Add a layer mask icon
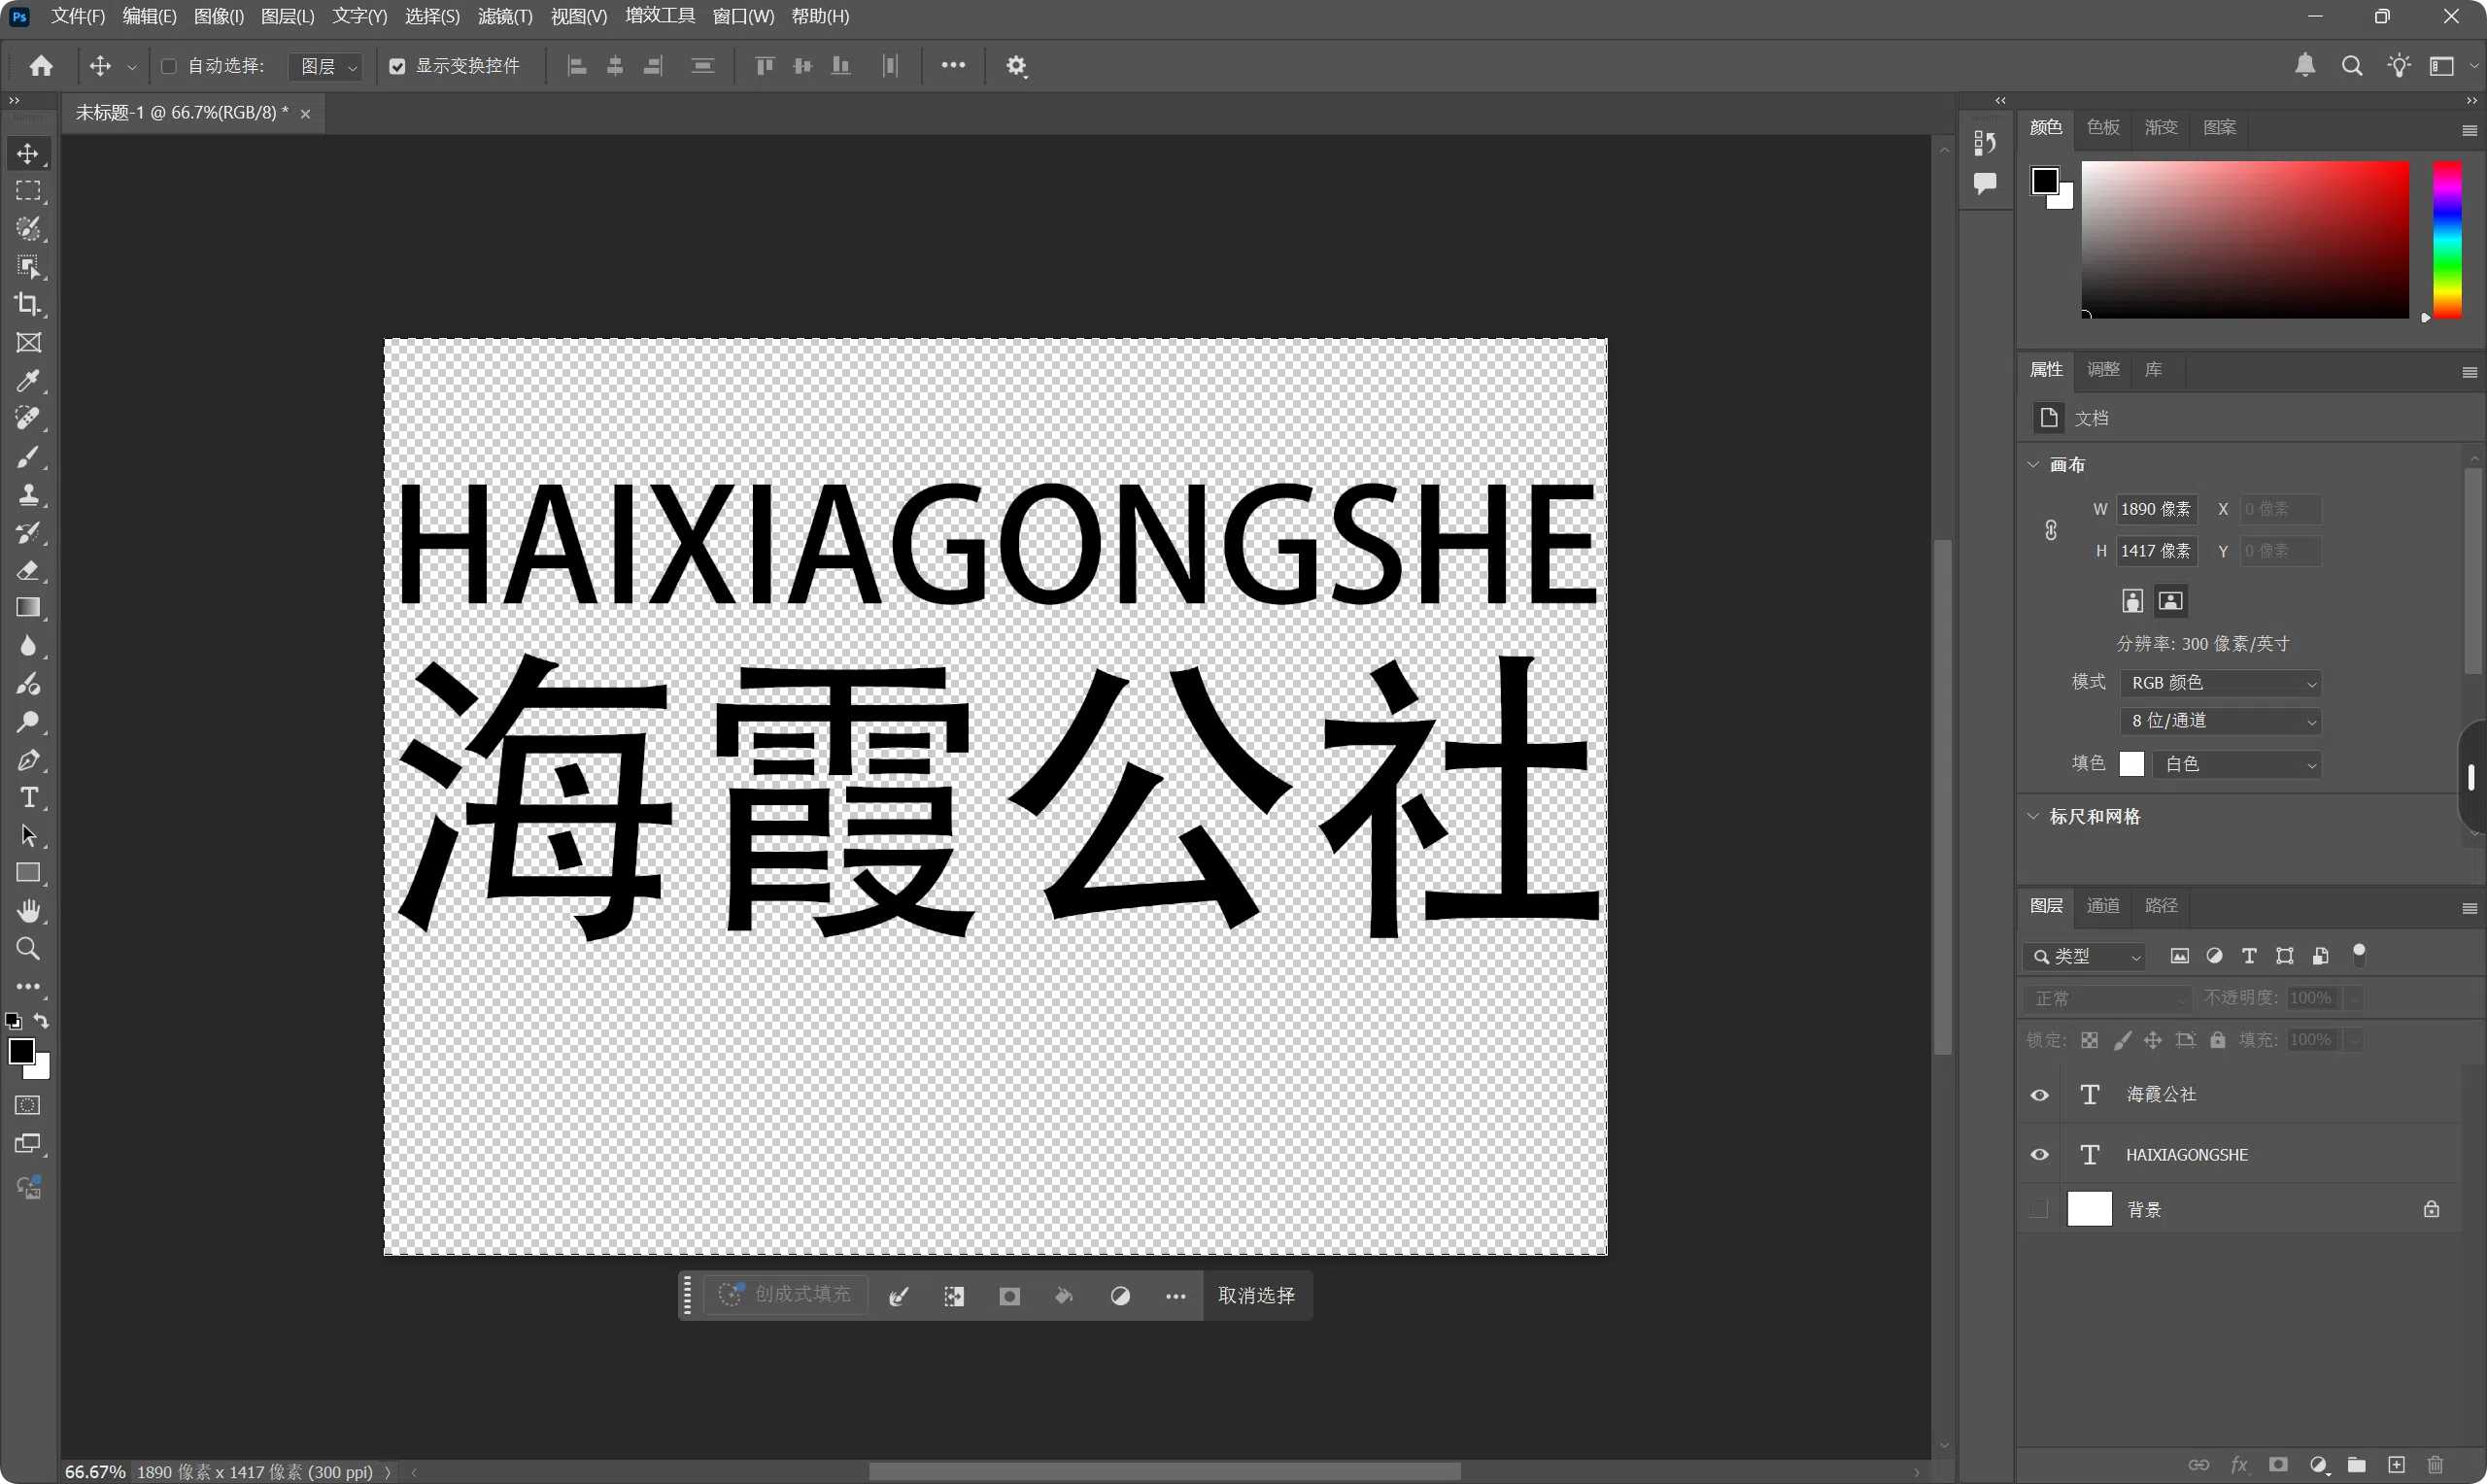 tap(2278, 1465)
